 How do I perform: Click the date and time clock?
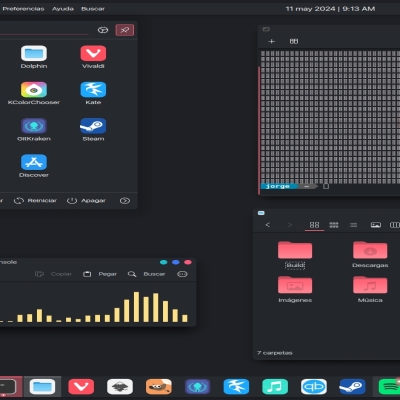(x=330, y=9)
